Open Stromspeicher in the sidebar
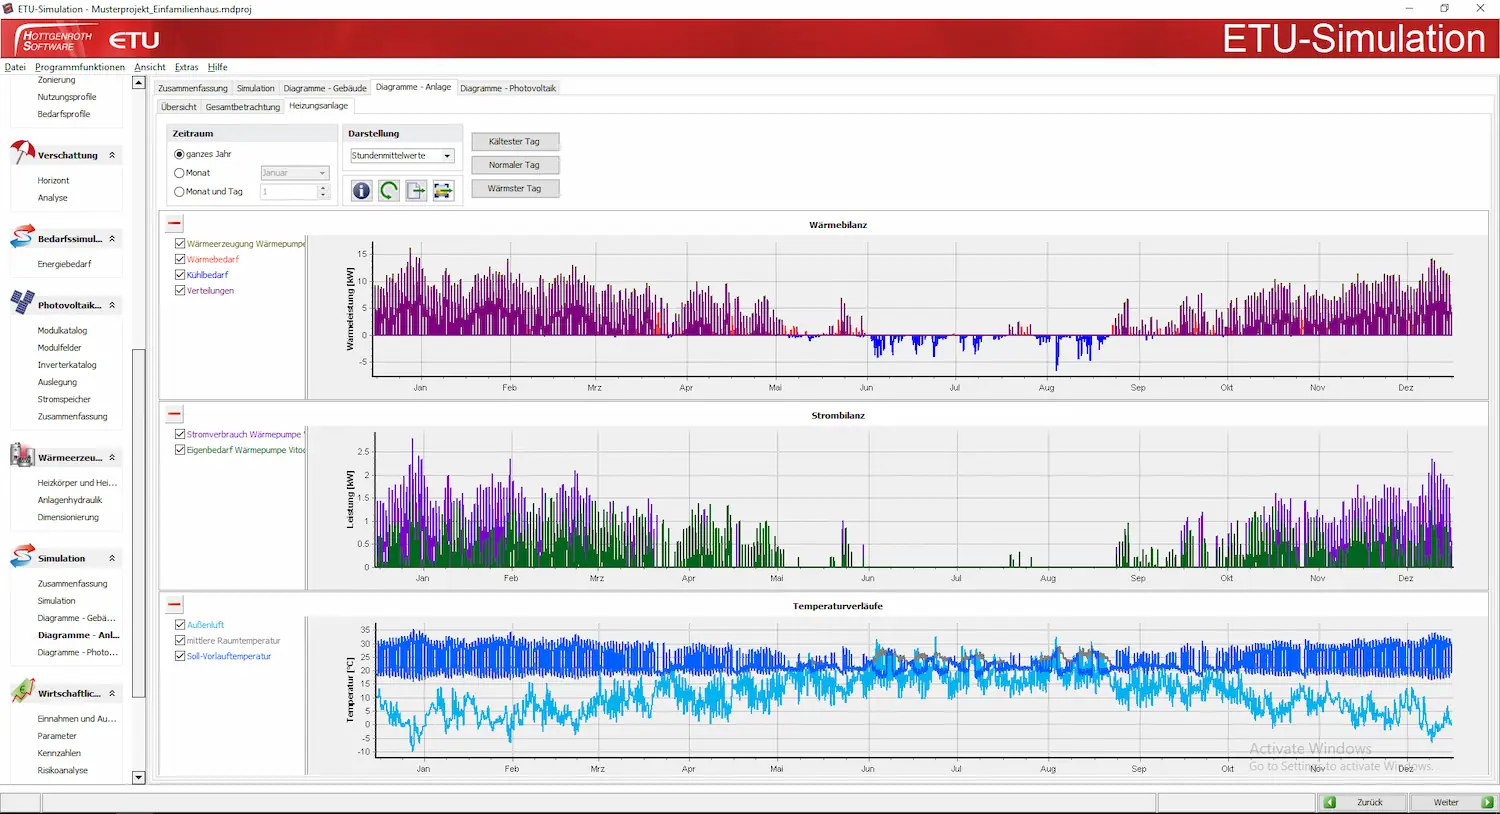 (64, 399)
